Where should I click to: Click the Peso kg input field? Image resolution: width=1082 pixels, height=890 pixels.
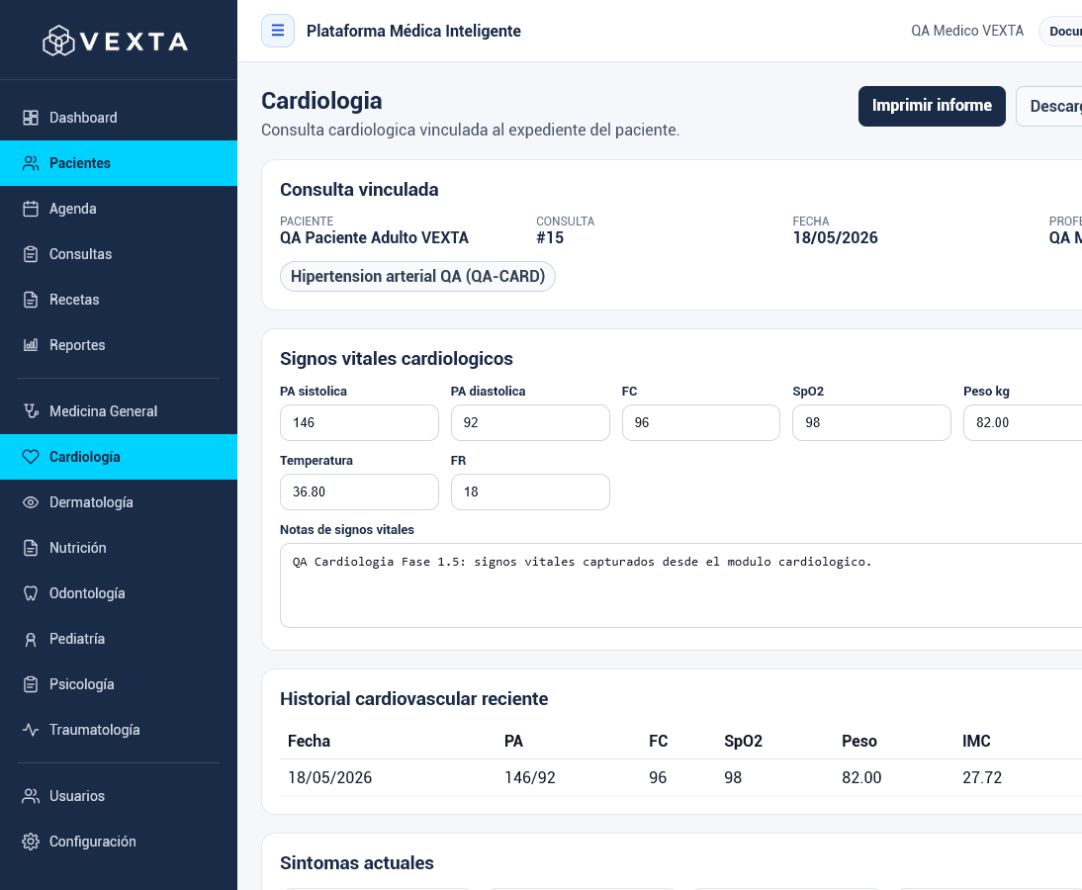tap(1023, 422)
